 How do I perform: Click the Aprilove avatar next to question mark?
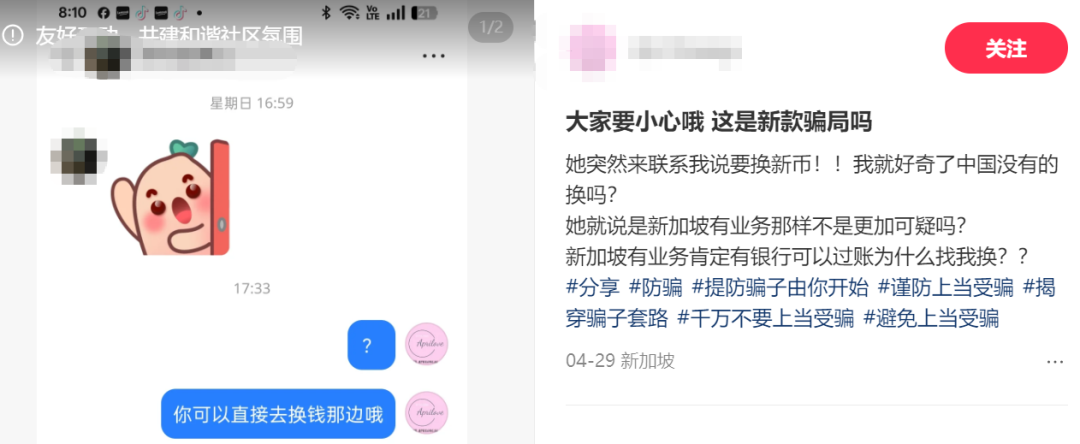(x=426, y=345)
